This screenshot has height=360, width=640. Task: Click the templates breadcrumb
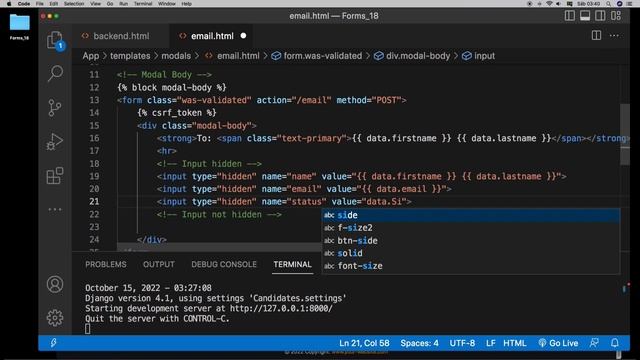[x=130, y=56]
